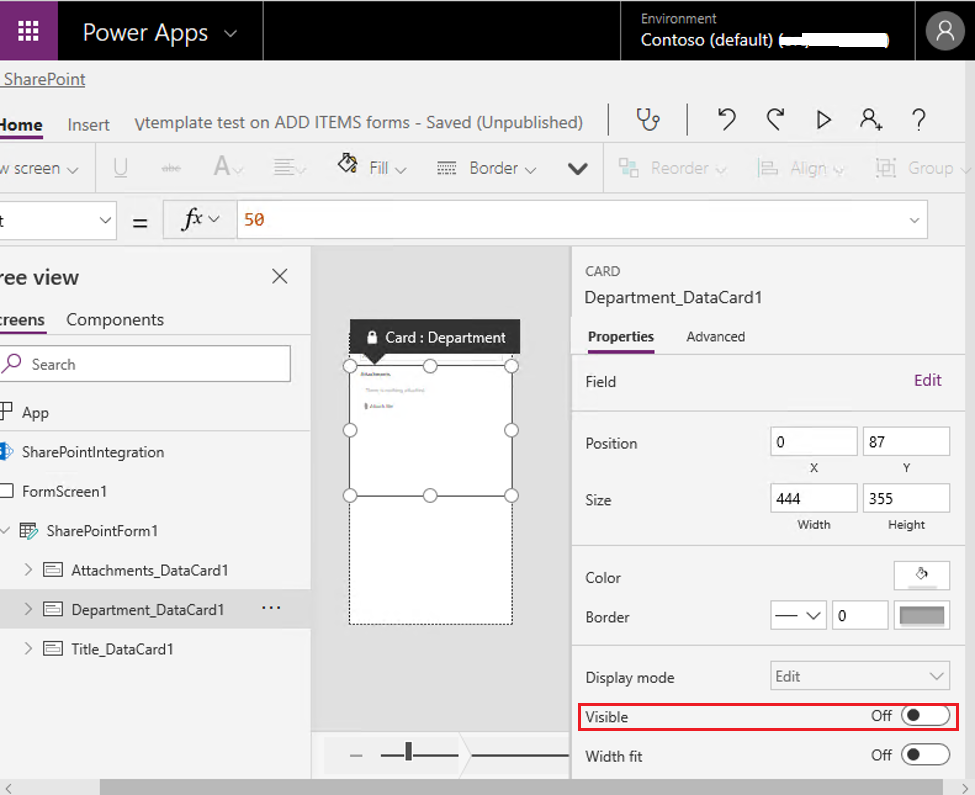Expand Attachments_DataCard1 node
Viewport: 975px width, 795px height.
coord(28,569)
